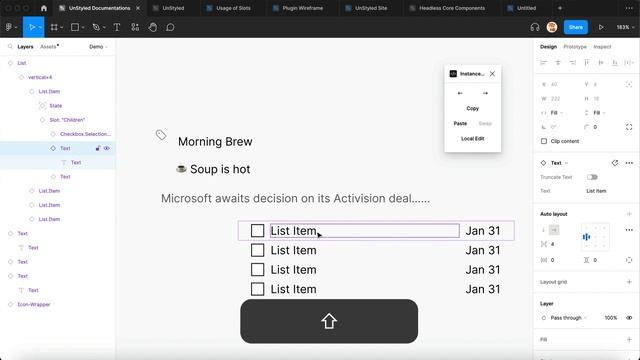Screen dimensions: 640x360
Task: Open Auto layout advanced settings ellipsis
Action: pyautogui.click(x=629, y=230)
